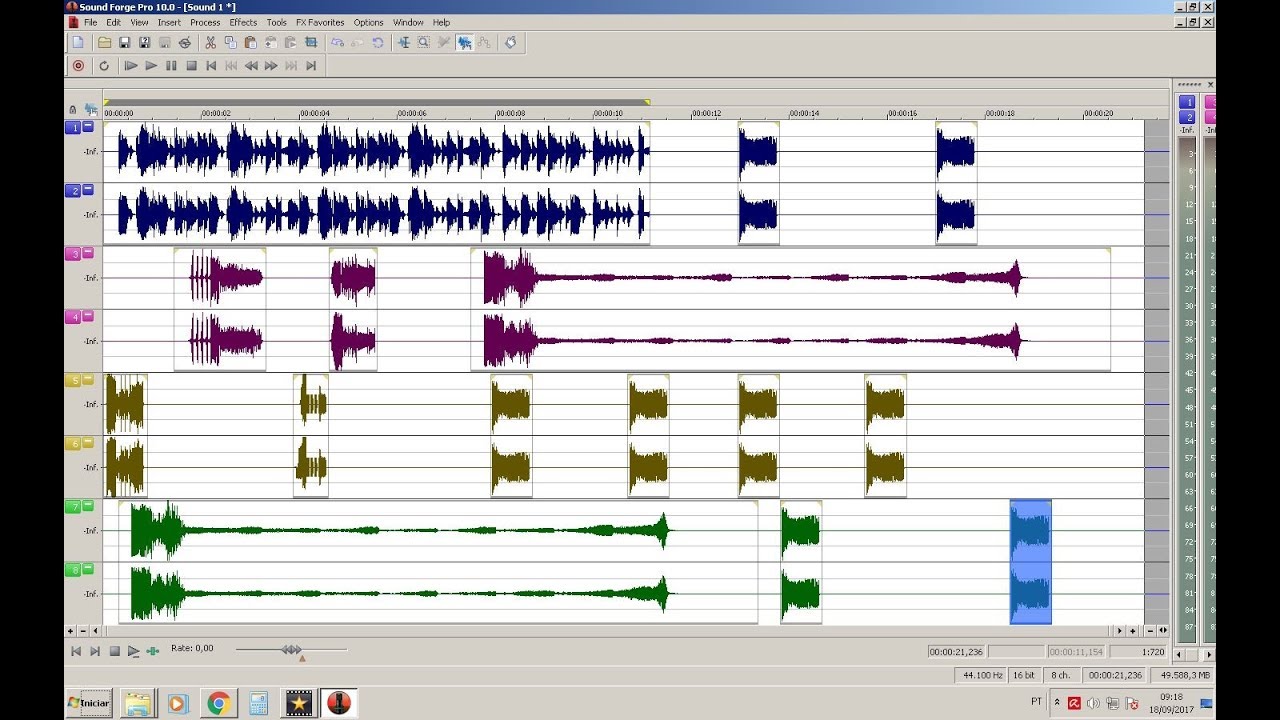Viewport: 1280px width, 720px height.
Task: Toggle channel 5 number button
Action: [73, 380]
